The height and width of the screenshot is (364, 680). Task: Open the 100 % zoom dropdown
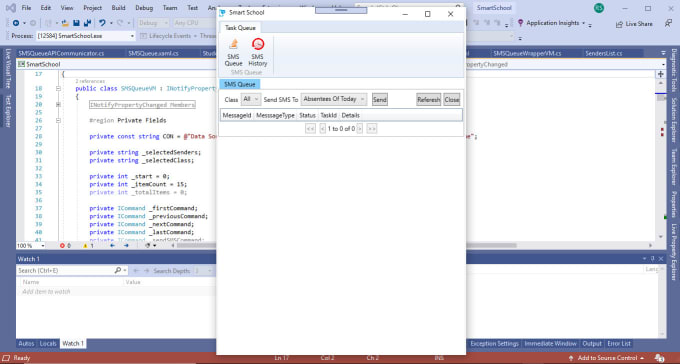click(x=30, y=246)
